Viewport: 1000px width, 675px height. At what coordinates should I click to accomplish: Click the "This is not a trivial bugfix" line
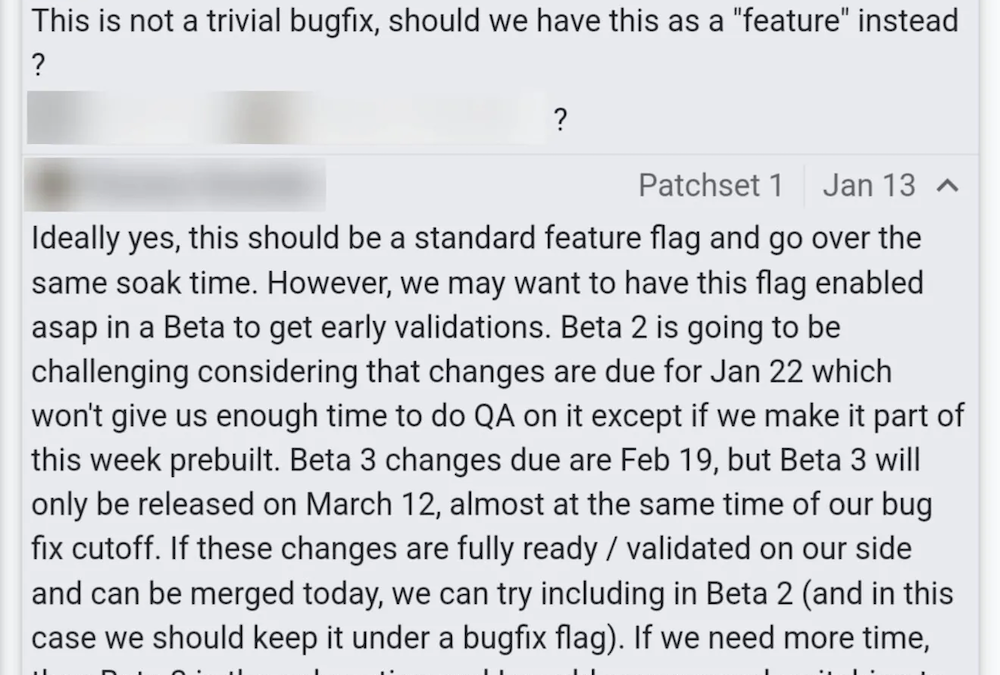(x=200, y=21)
